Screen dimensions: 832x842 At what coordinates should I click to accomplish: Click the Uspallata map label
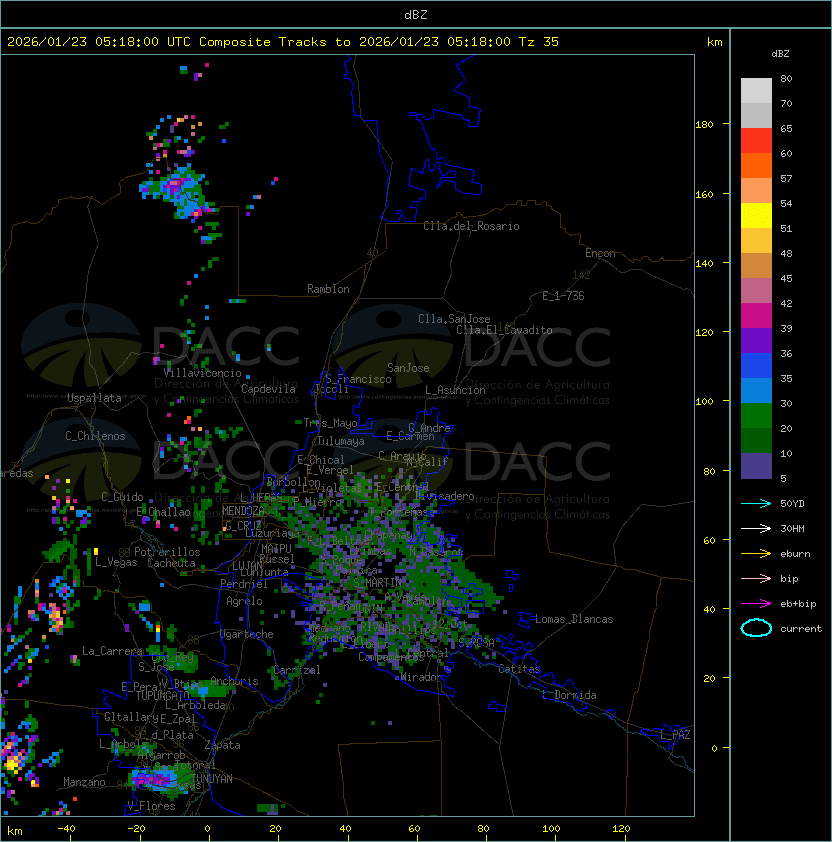coord(94,398)
